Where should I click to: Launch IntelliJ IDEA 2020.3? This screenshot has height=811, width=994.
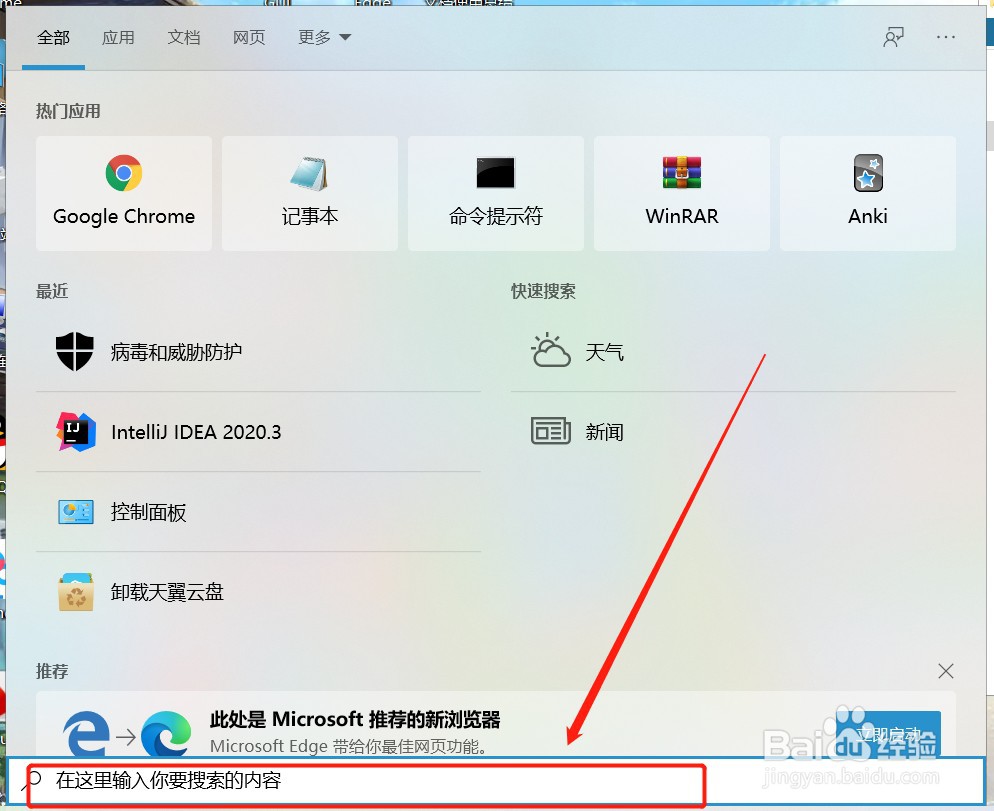(x=196, y=432)
